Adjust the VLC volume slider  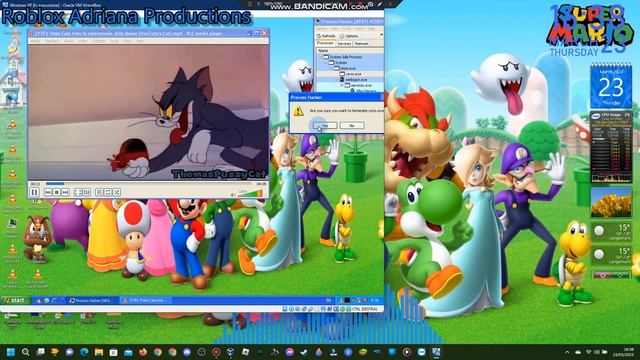(x=250, y=193)
